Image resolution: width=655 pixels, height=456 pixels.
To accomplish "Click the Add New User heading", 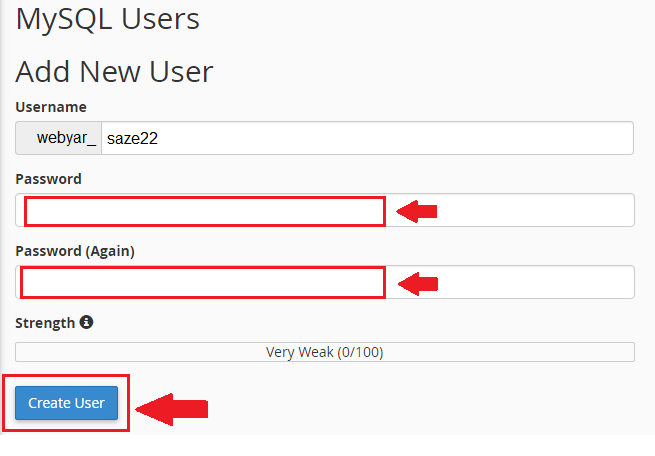I will (115, 72).
